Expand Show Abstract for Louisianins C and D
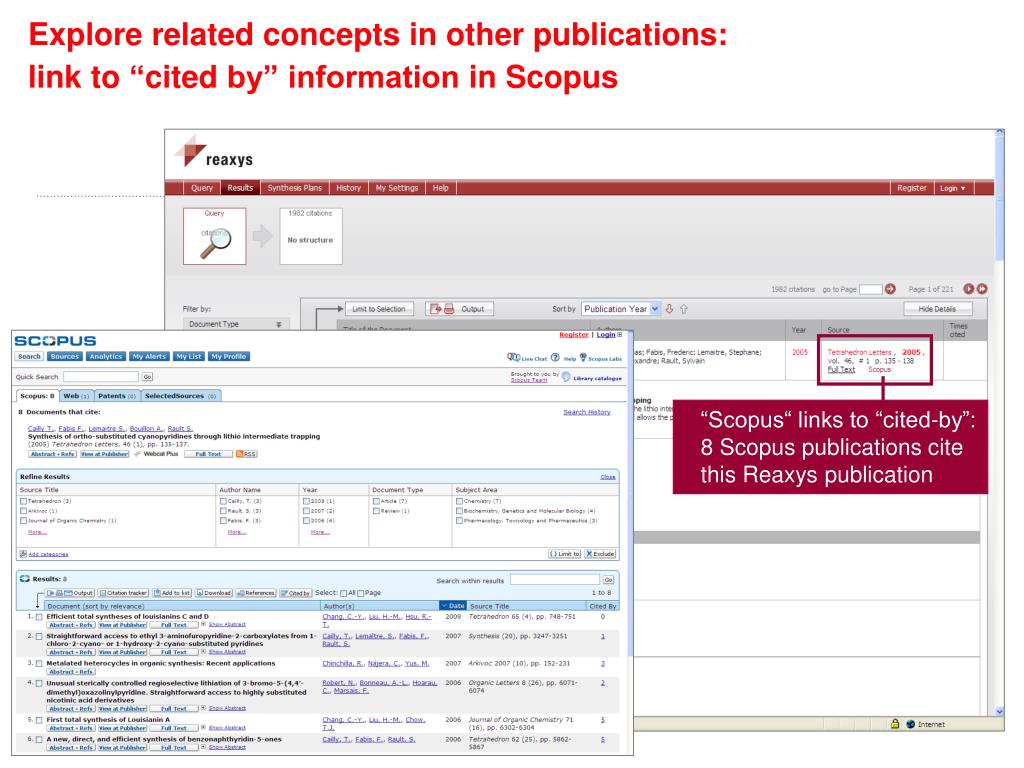 point(227,625)
